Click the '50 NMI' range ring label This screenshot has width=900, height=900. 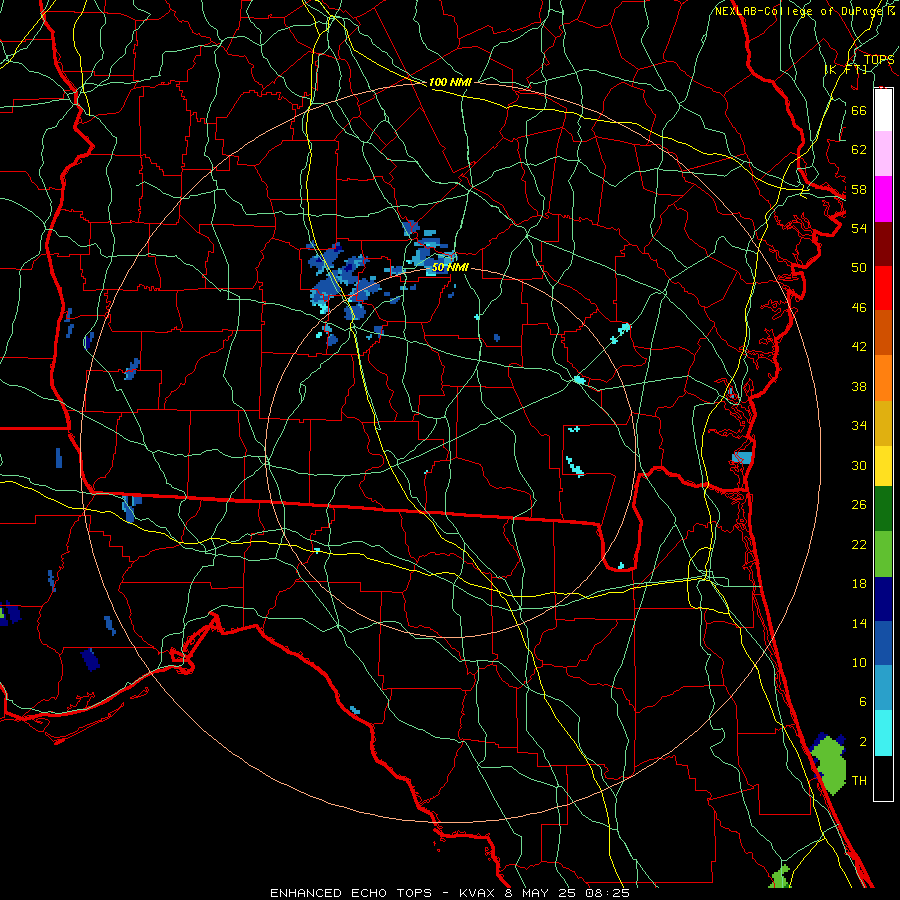coord(450,267)
